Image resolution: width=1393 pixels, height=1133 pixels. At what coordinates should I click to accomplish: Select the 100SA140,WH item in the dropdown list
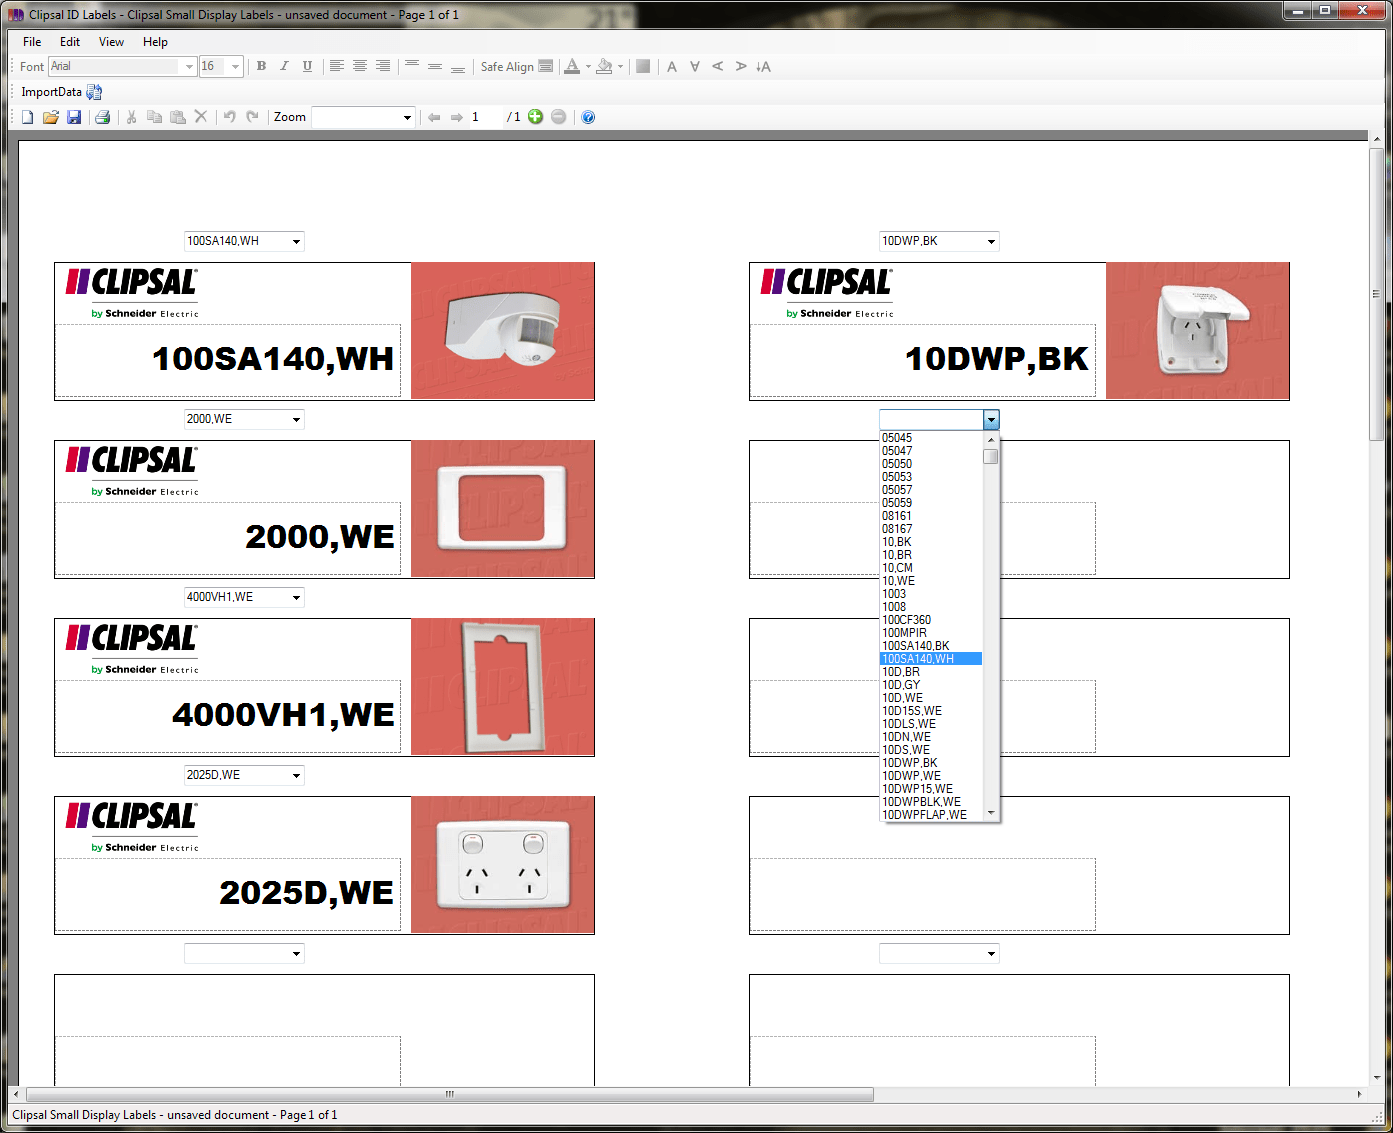point(930,658)
